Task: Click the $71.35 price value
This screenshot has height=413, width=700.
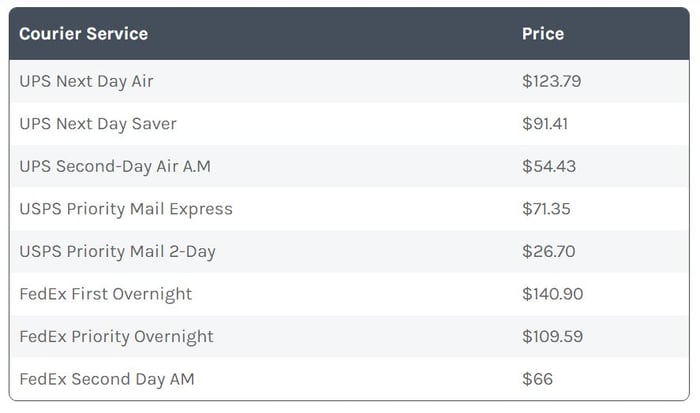Action: pyautogui.click(x=546, y=209)
